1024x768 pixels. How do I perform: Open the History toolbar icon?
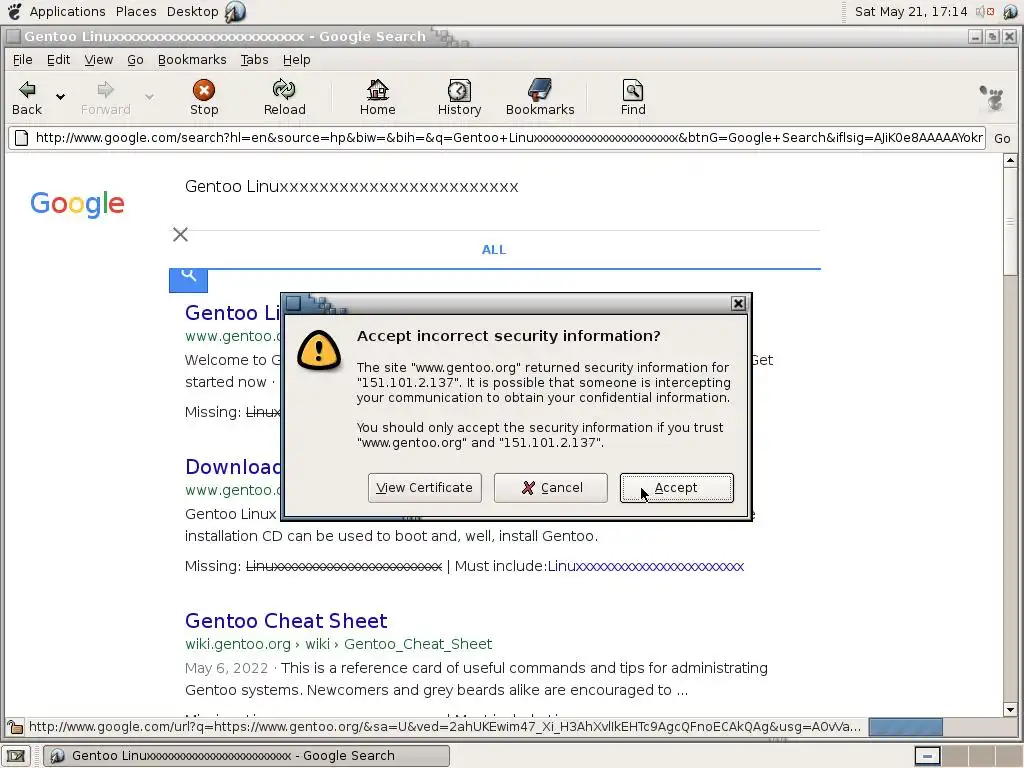tap(459, 90)
